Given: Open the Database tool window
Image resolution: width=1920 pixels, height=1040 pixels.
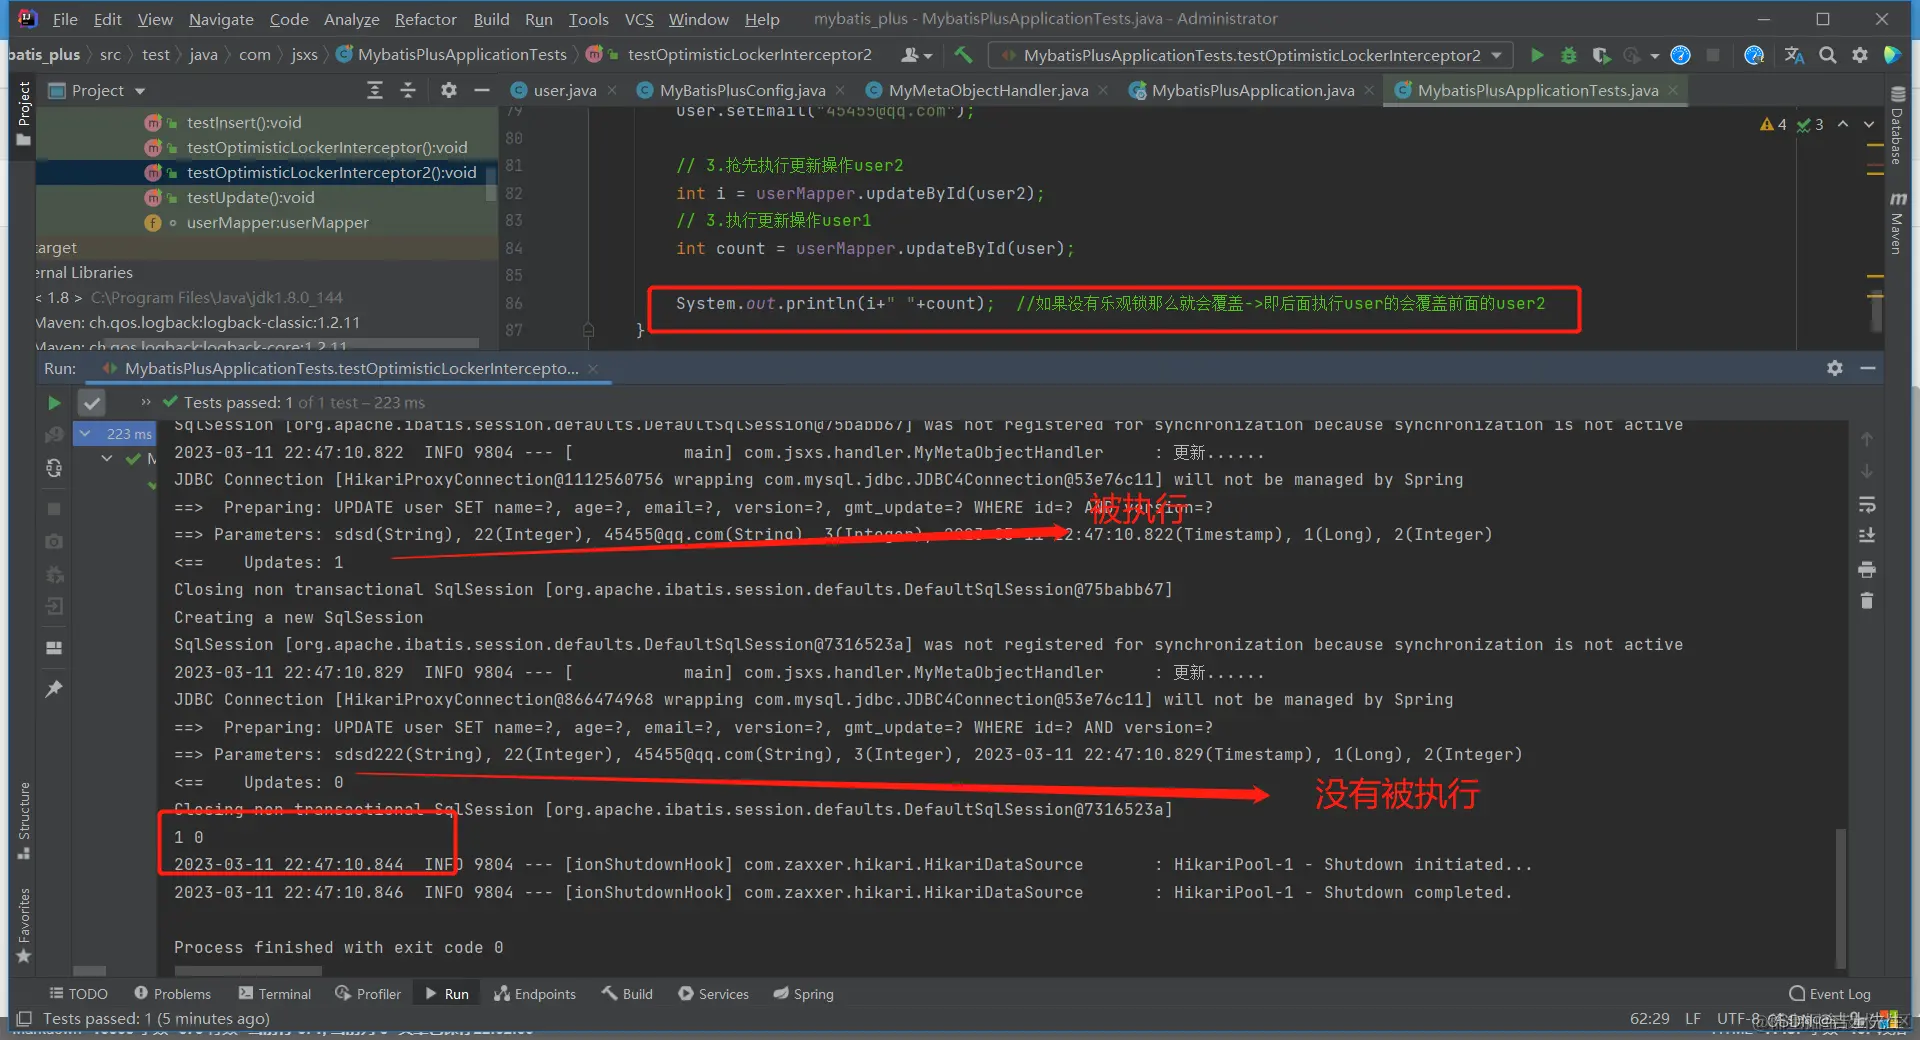Looking at the screenshot, I should tap(1897, 124).
